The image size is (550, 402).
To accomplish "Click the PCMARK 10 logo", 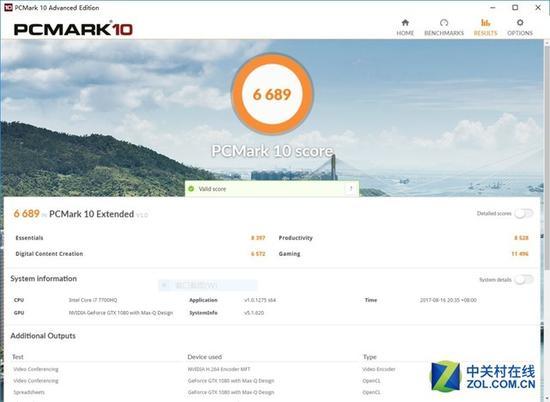I will pos(73,29).
